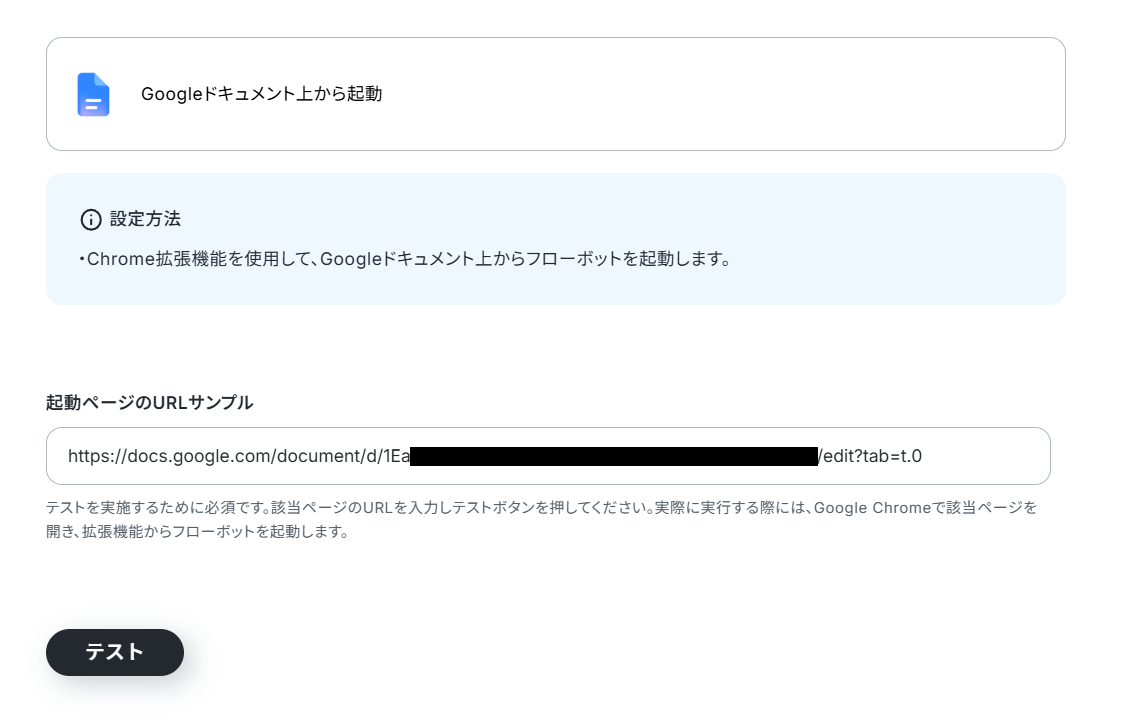Focus the sample URL input field
1124x724 pixels.
[548, 456]
